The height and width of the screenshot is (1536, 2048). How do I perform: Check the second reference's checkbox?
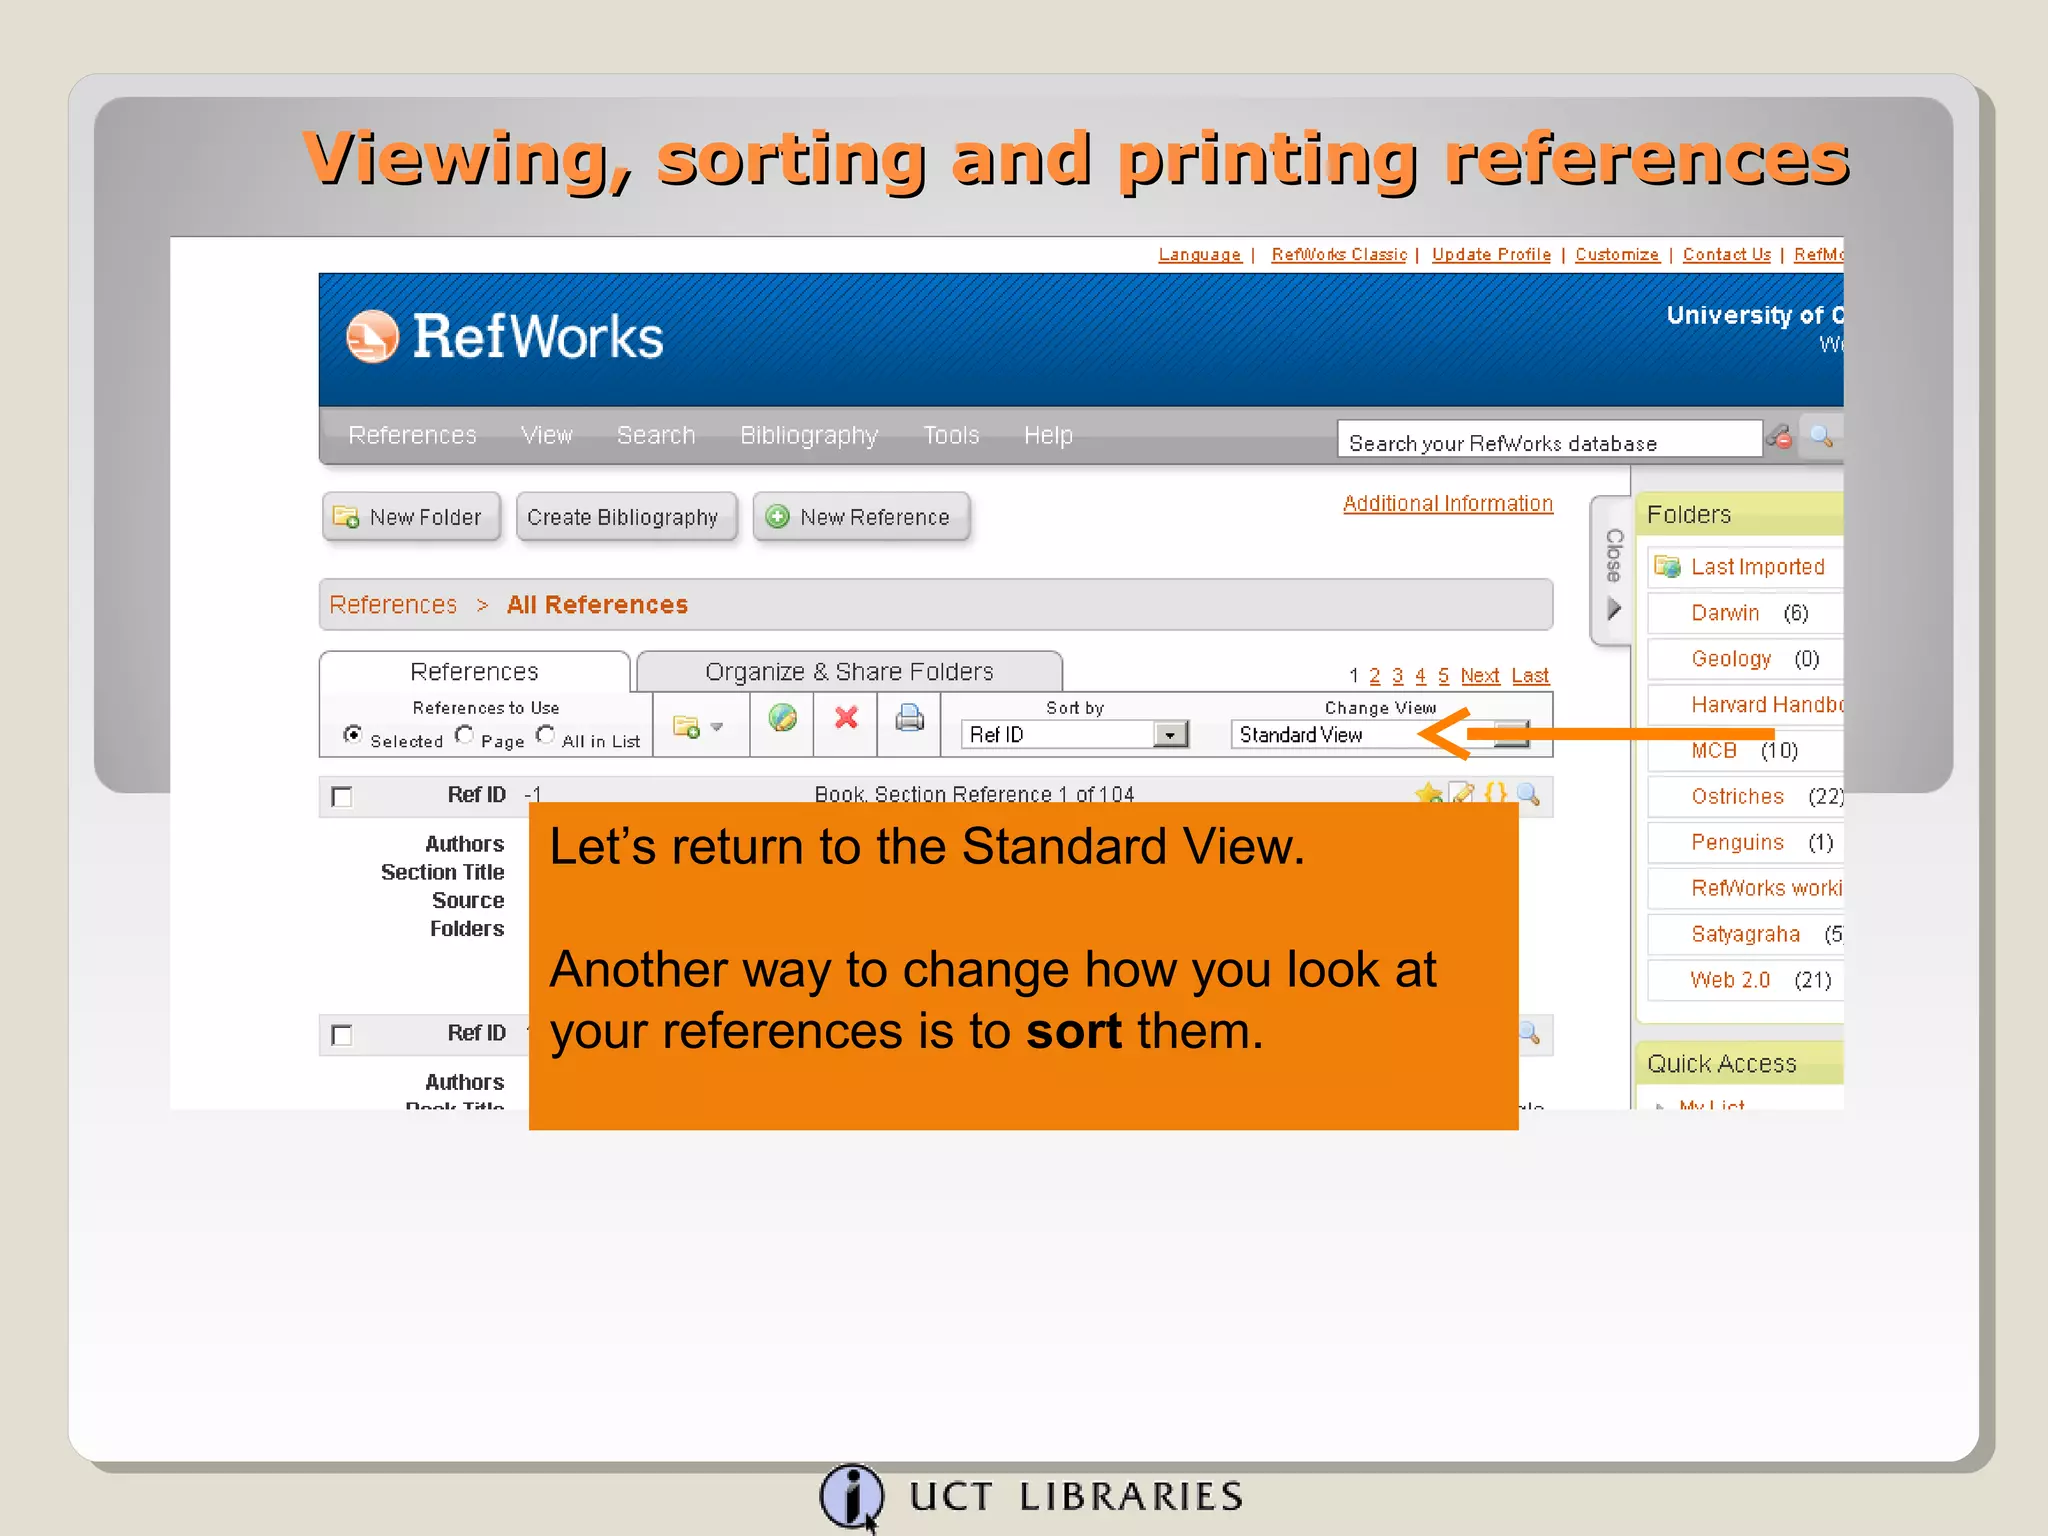[342, 1035]
